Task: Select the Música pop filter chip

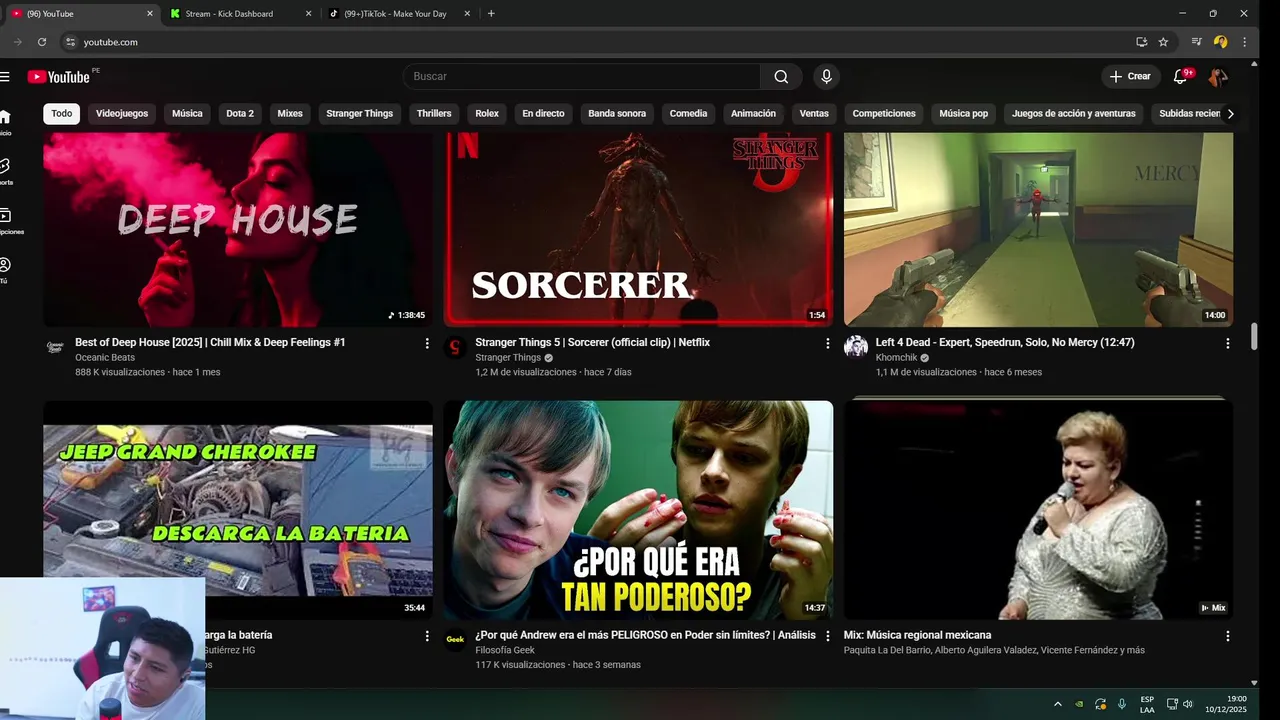Action: click(x=963, y=114)
